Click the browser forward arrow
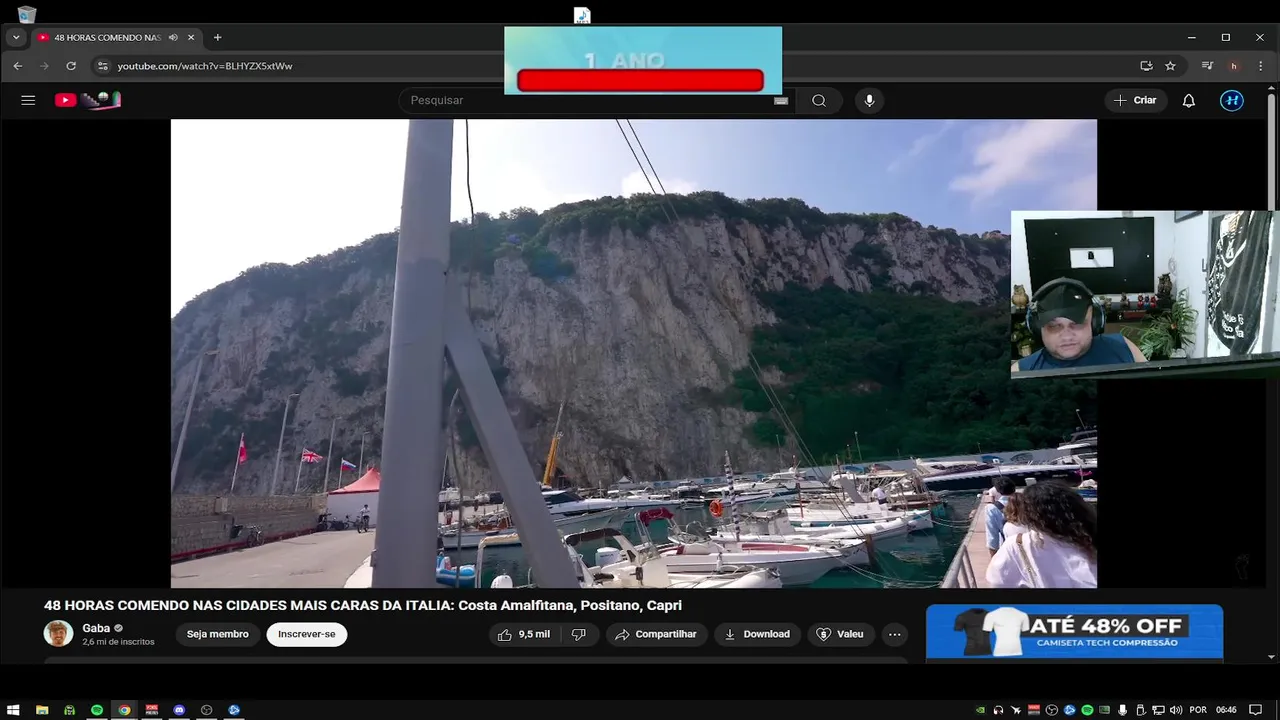The image size is (1280, 720). coord(44,66)
